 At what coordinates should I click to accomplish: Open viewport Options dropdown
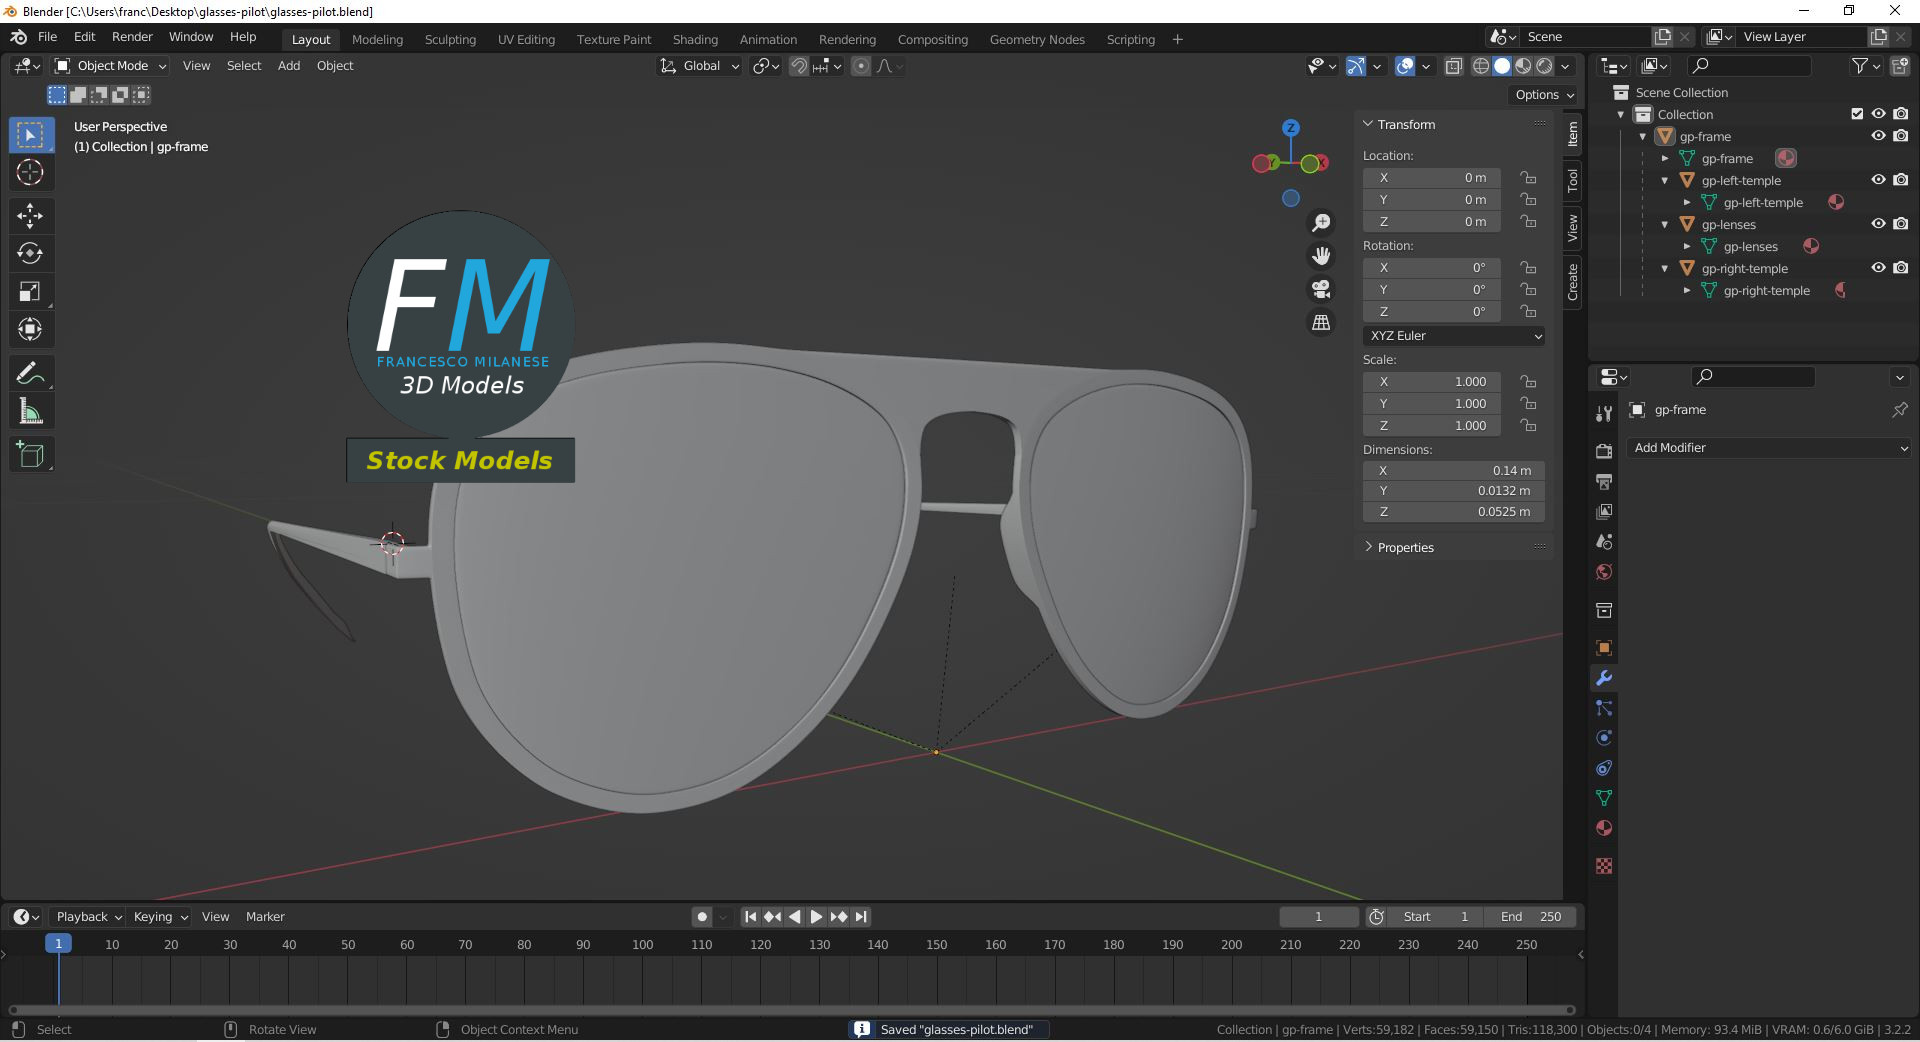click(x=1544, y=95)
